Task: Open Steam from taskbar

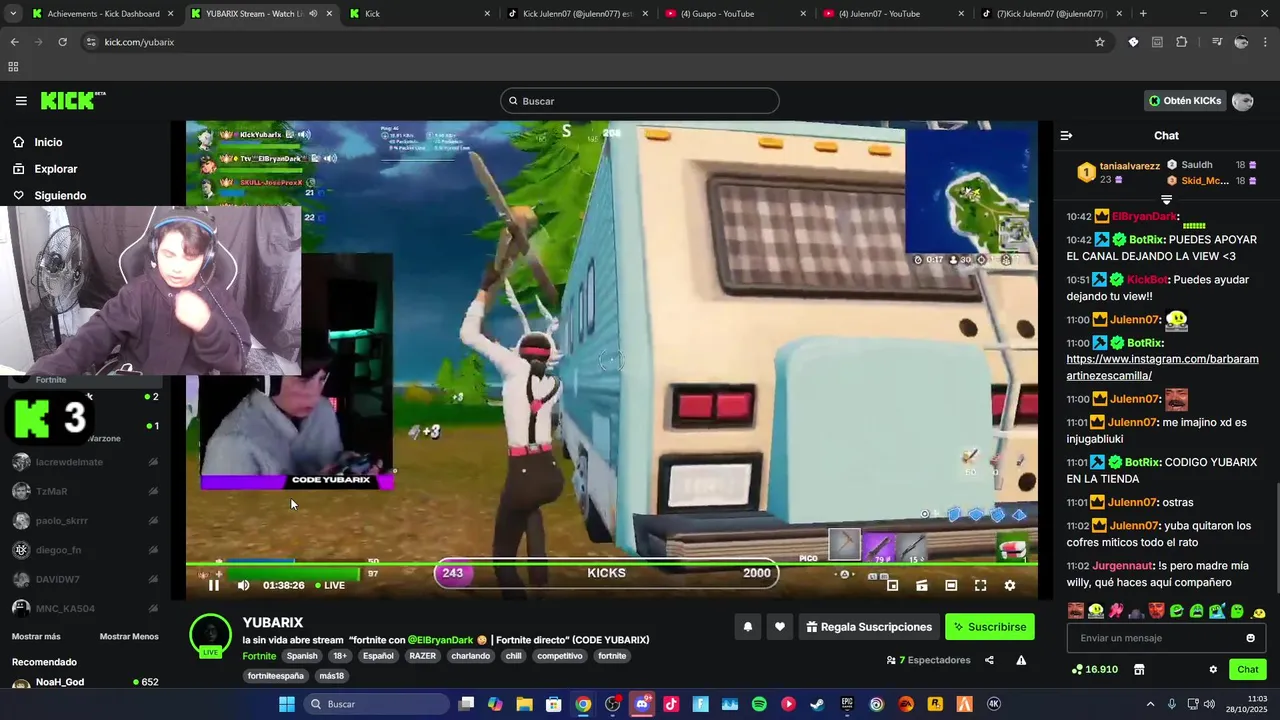Action: pos(817,704)
